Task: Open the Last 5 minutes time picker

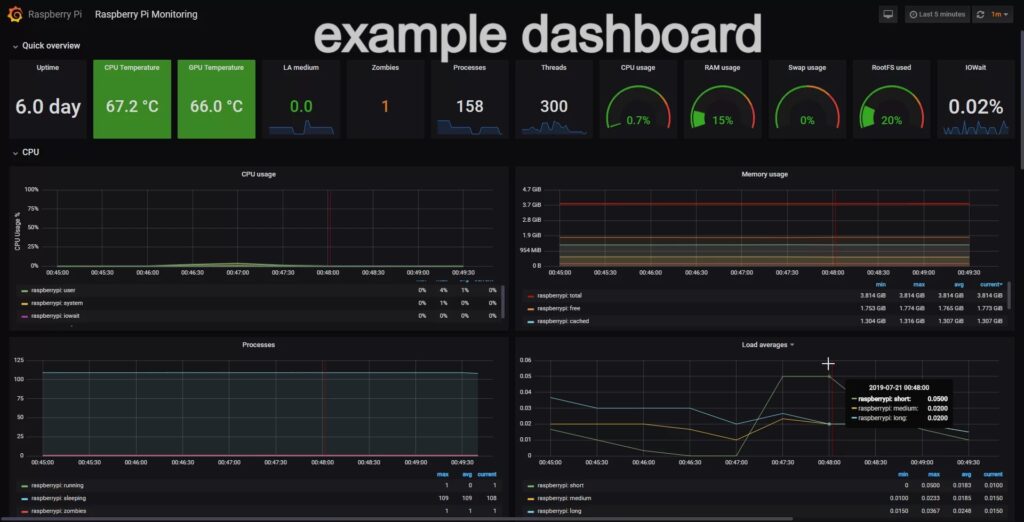Action: [x=937, y=14]
